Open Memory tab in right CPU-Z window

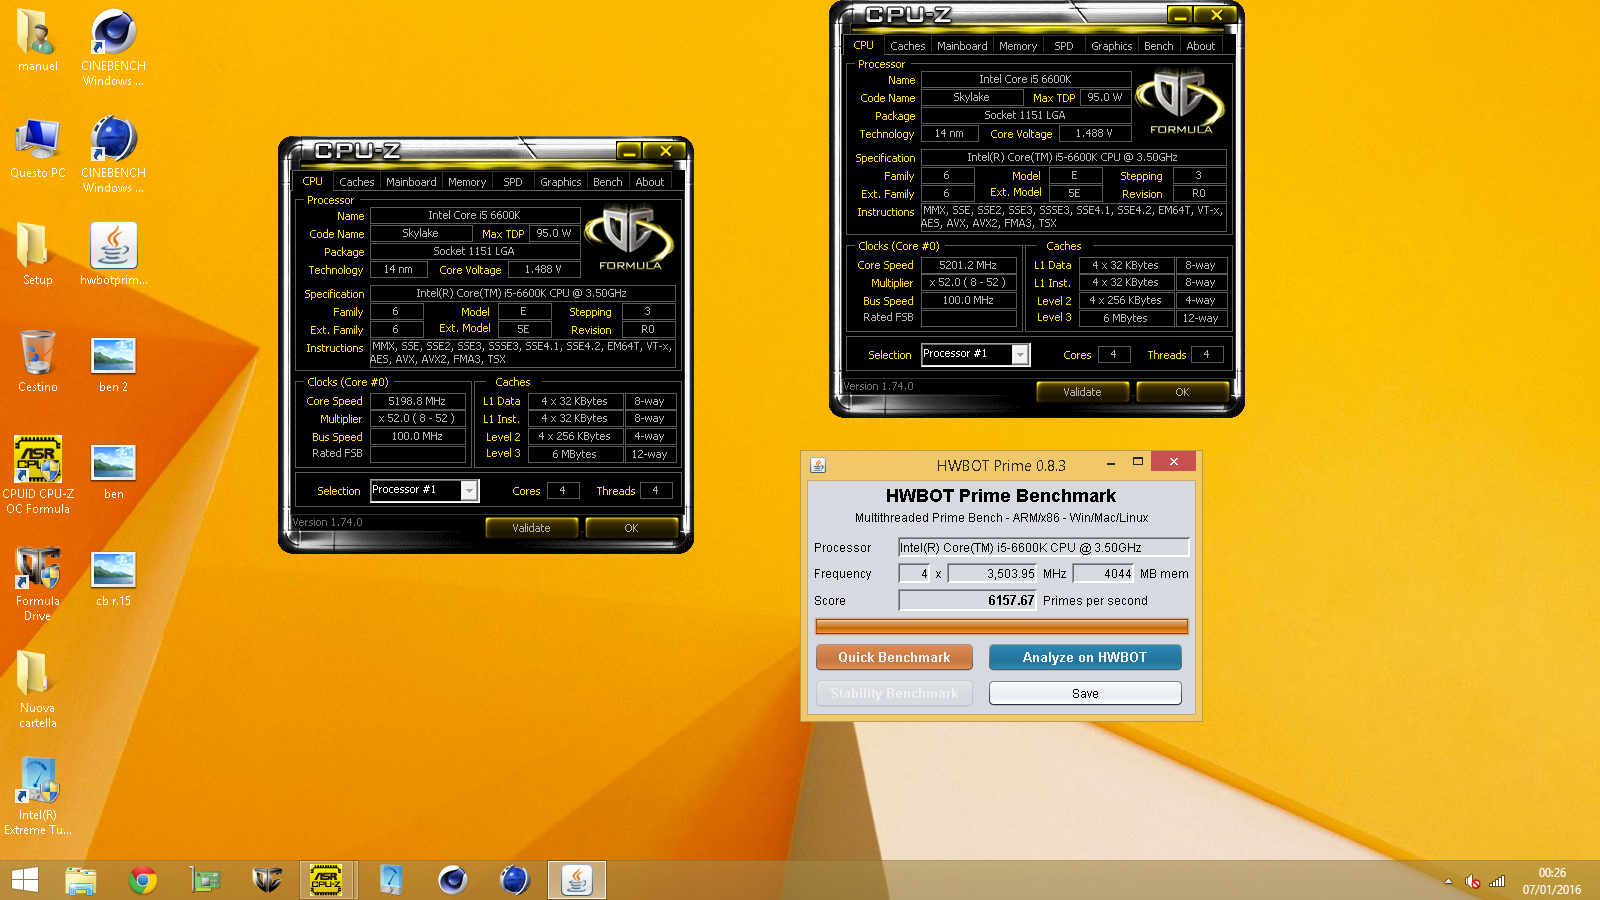pyautogui.click(x=1018, y=46)
